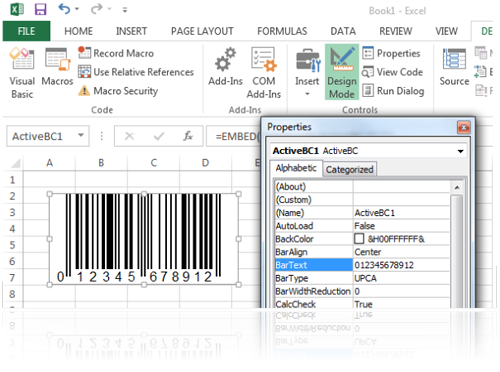
Task: Click the Enter checkmark in formula bar
Action: pyautogui.click(x=159, y=136)
